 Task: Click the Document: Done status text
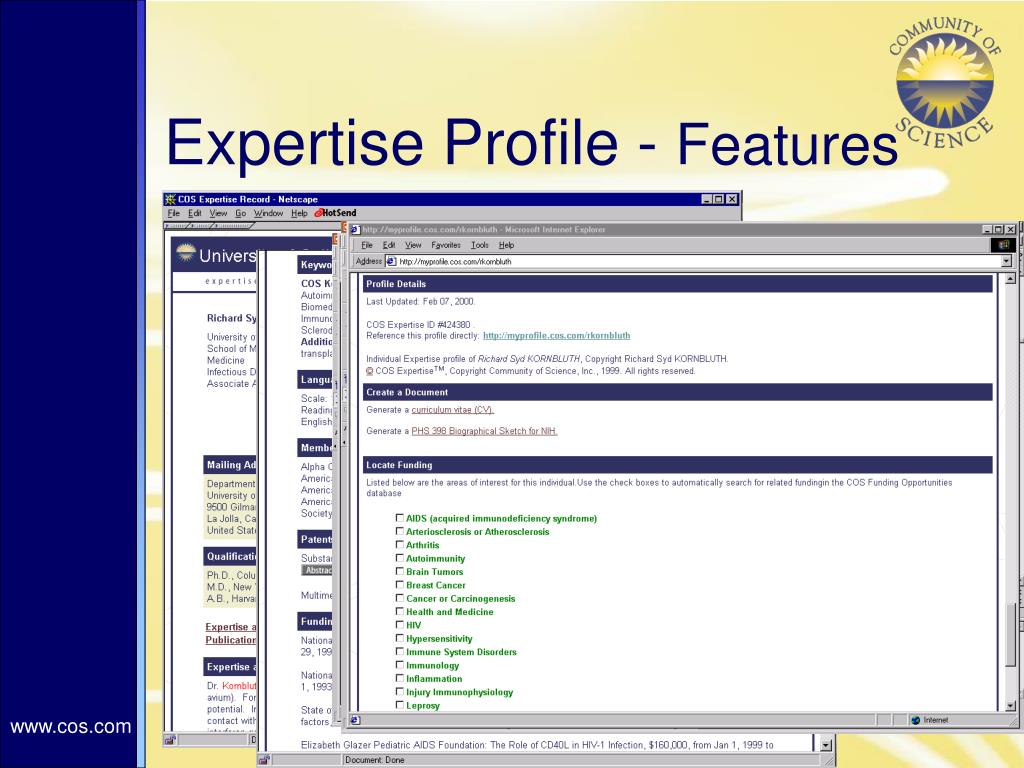pos(375,760)
